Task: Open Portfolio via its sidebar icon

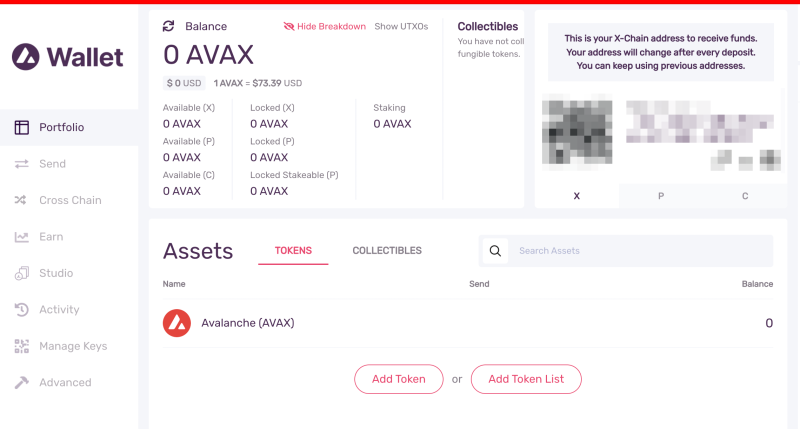Action: (21, 128)
